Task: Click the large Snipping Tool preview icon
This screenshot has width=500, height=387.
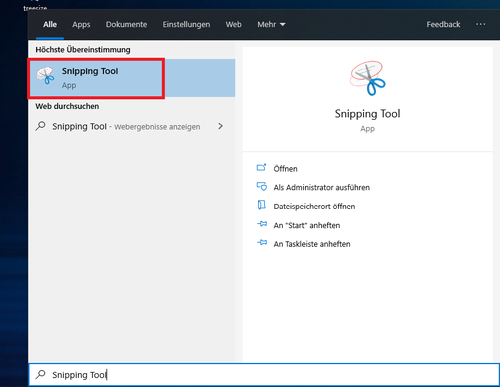Action: (x=367, y=78)
